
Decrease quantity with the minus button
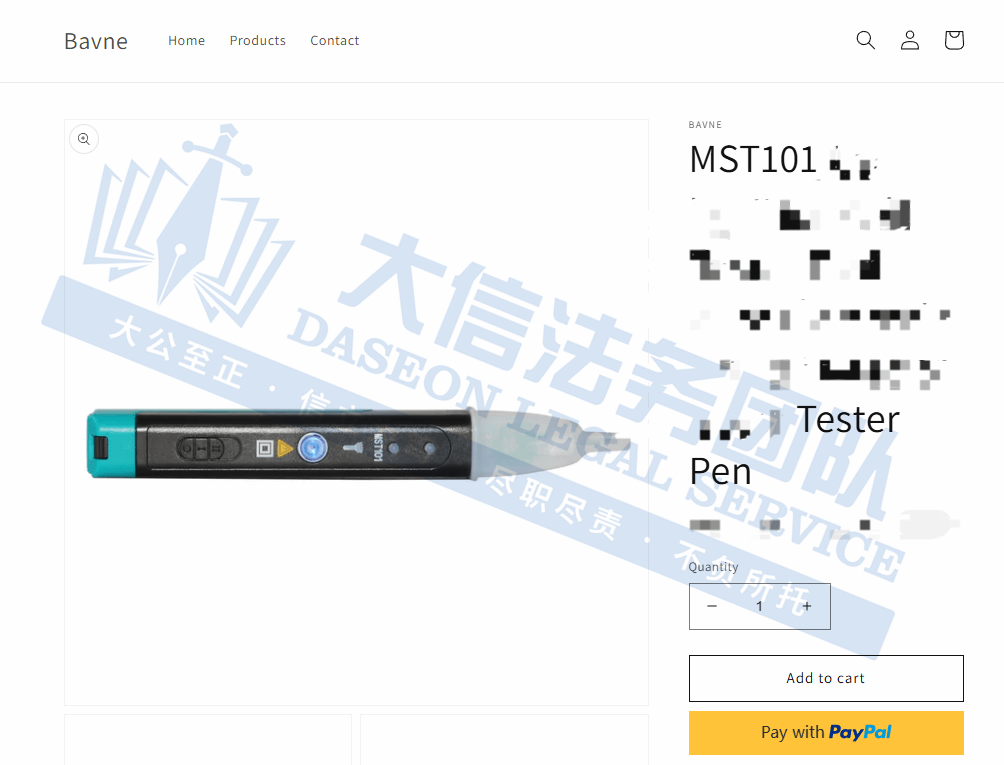pos(712,606)
